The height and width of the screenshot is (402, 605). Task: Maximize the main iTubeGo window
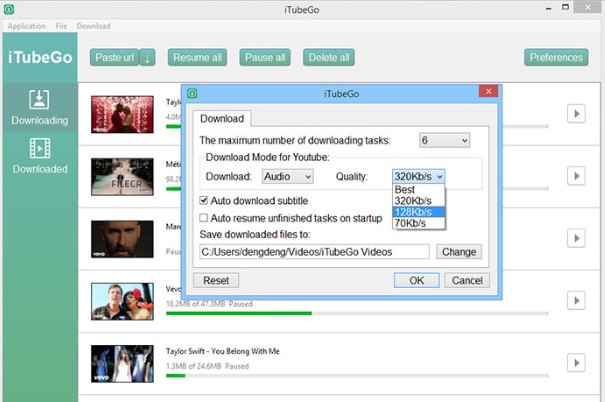[x=565, y=7]
